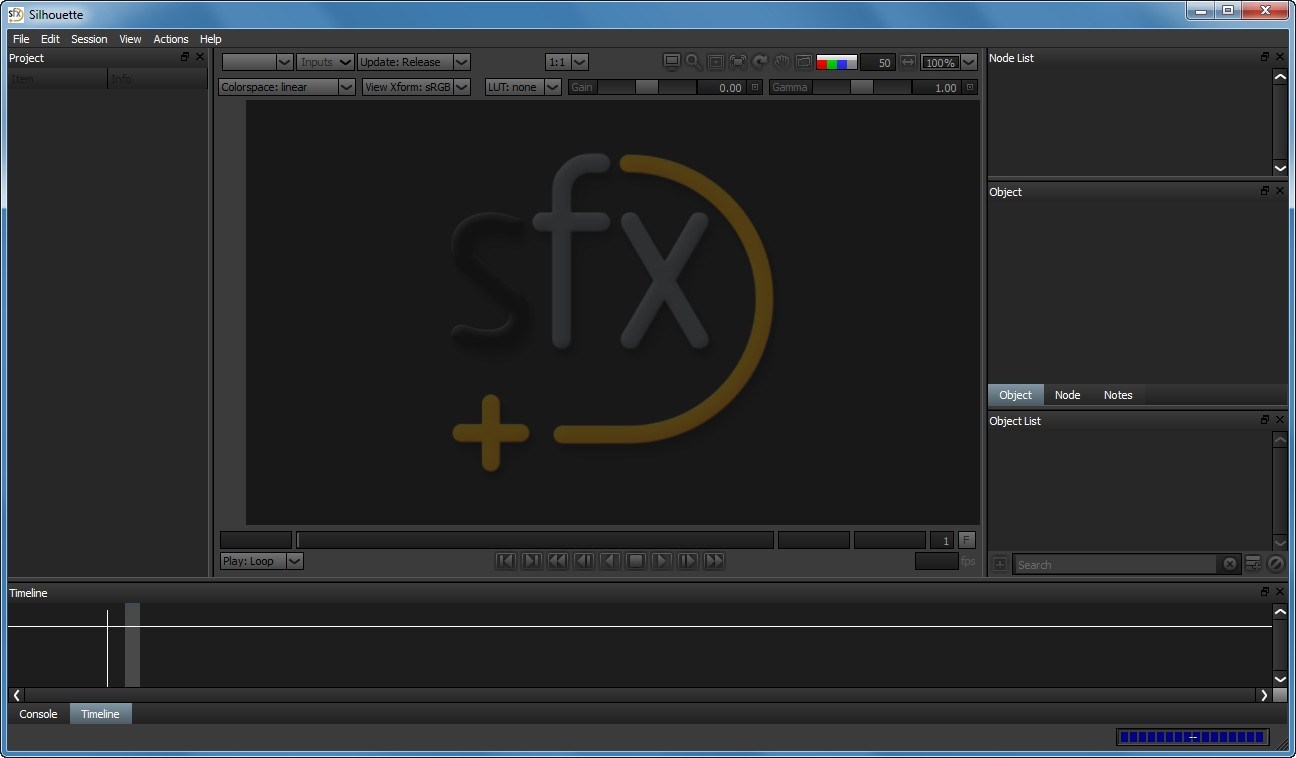Viewport: 1296px width, 758px height.
Task: Toggle the RGB channel display button
Action: click(x=837, y=62)
